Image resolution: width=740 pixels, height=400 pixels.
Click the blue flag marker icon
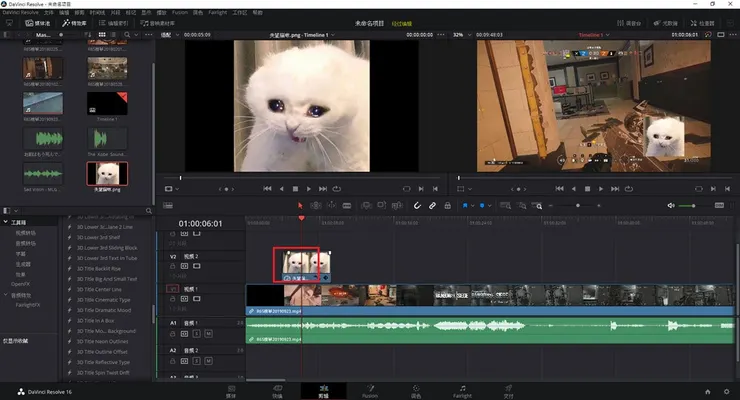465,205
